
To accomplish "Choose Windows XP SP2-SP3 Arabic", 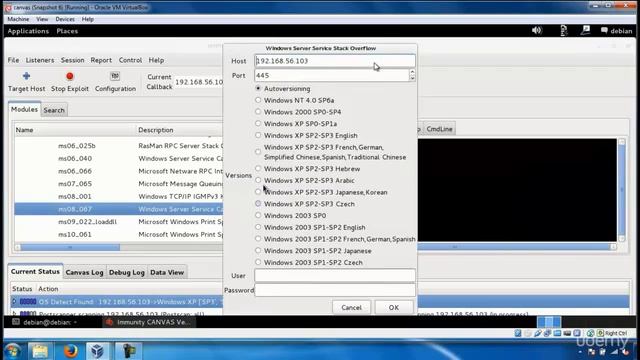I will click(258, 180).
